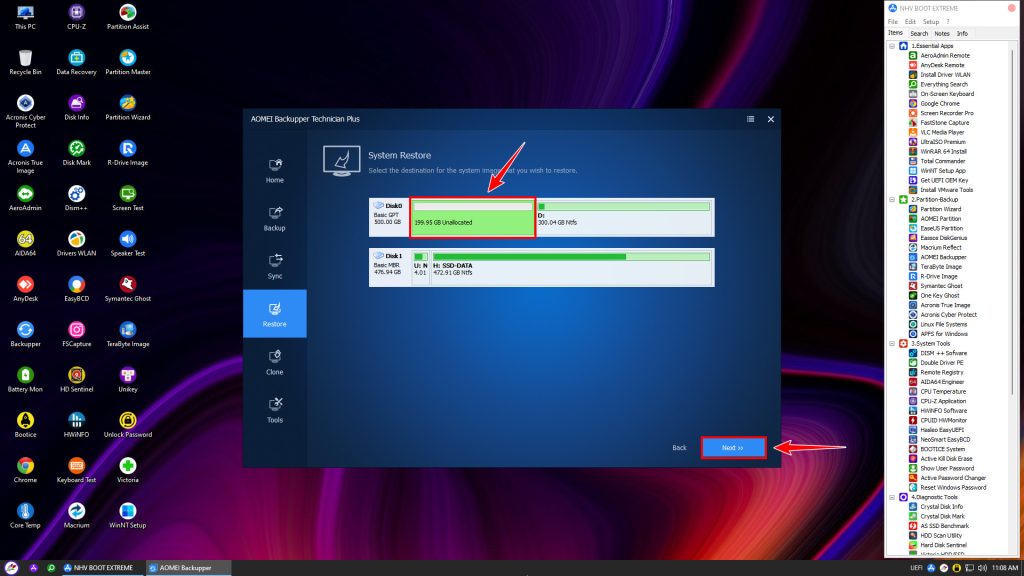The width and height of the screenshot is (1024, 576).
Task: Collapse the 1.Essential Apps tree group
Action: [x=892, y=46]
